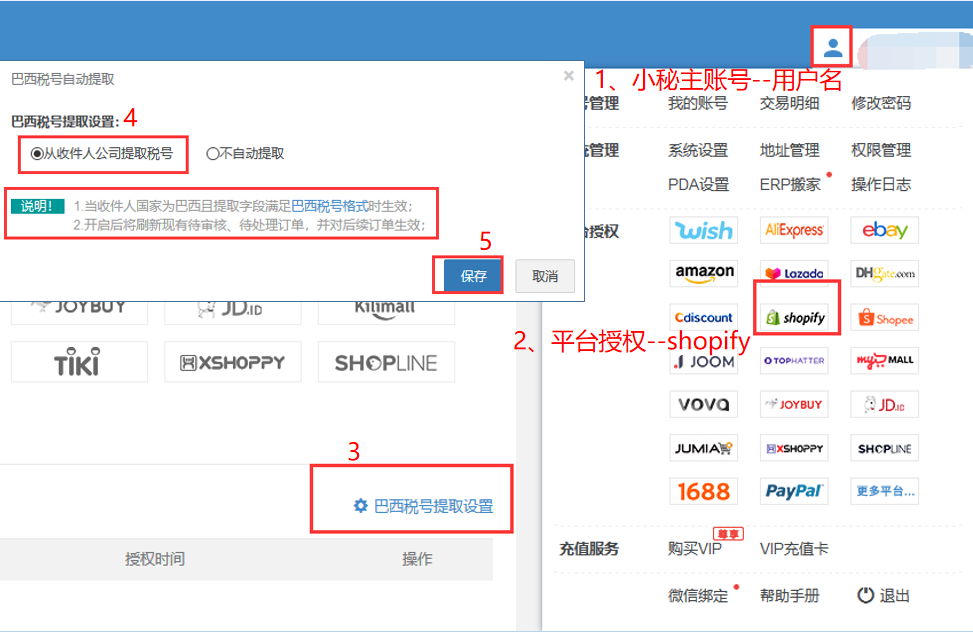Image resolution: width=973 pixels, height=632 pixels.
Task: Select the PayPal platform logo
Action: click(794, 492)
